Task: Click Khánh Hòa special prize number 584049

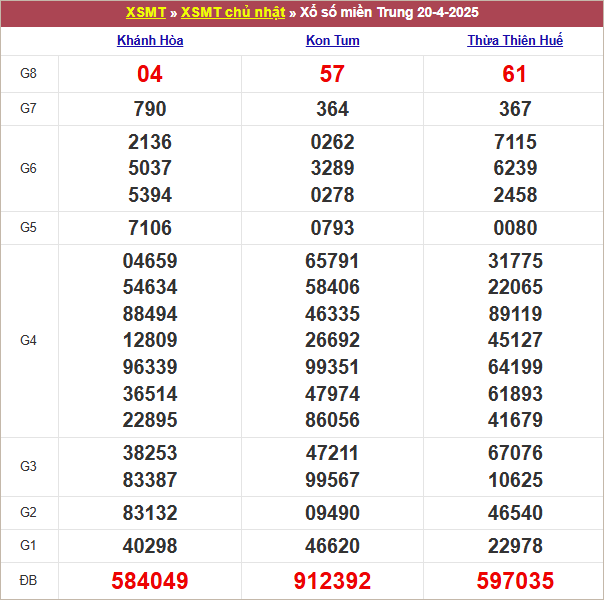Action: click(150, 580)
